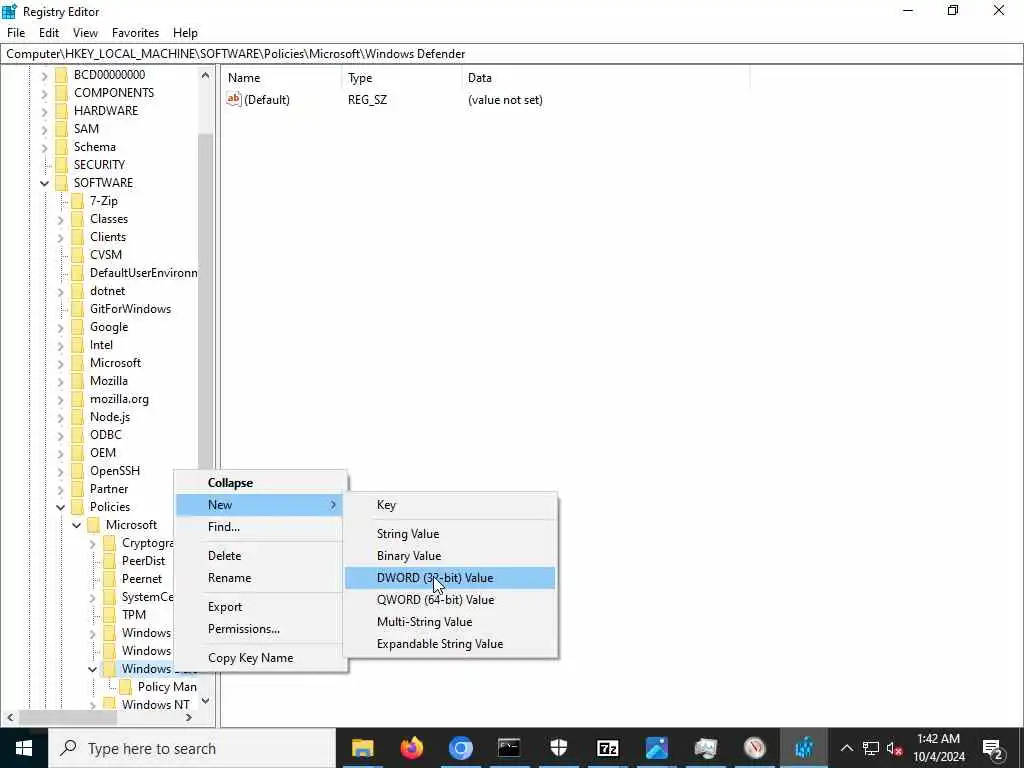Collapse the SOFTWARE tree node
The height and width of the screenshot is (768, 1024).
(44, 183)
